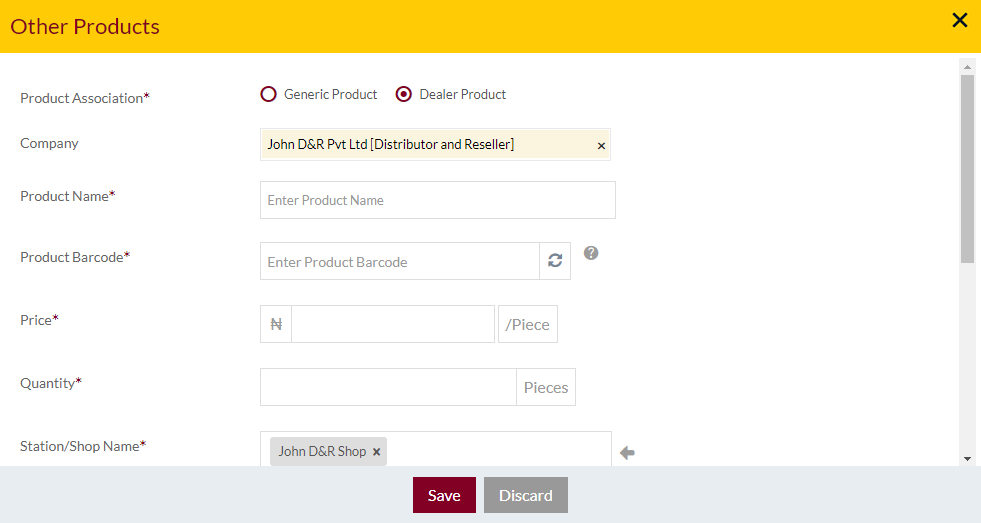Viewport: 981px width, 523px height.
Task: Click the Naira currency symbol box
Action: point(276,324)
